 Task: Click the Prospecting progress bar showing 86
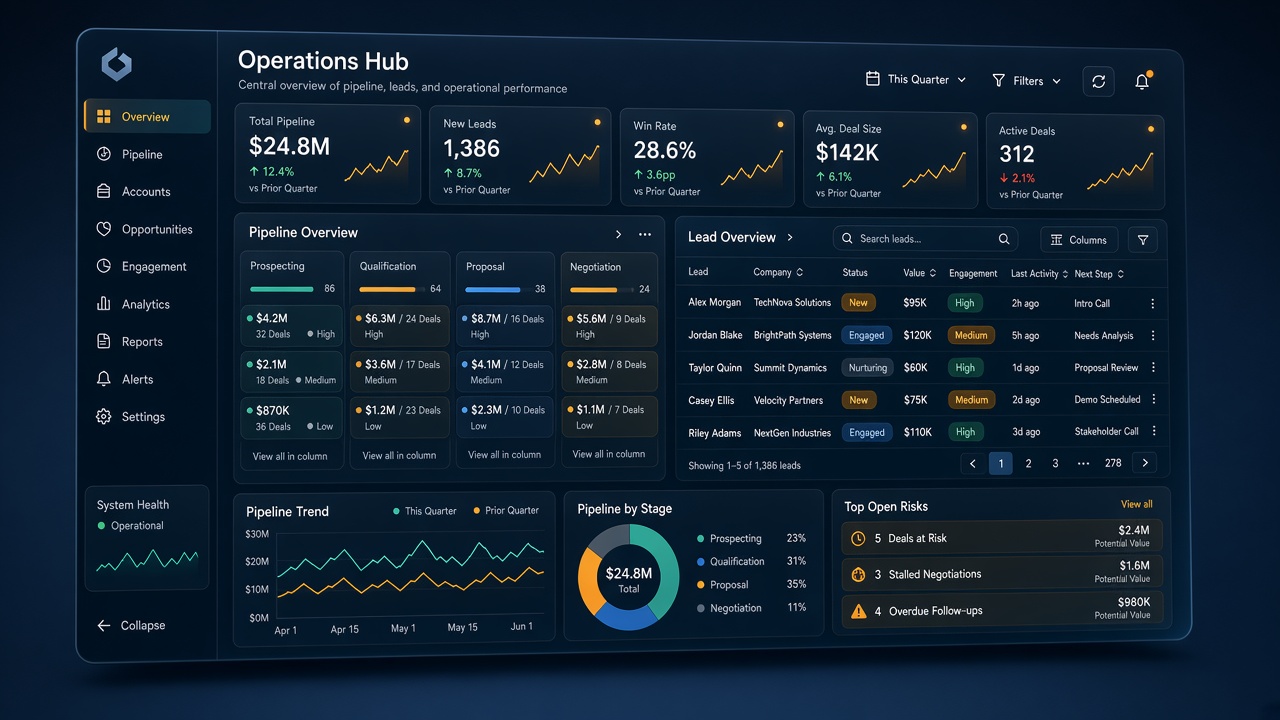click(x=282, y=289)
